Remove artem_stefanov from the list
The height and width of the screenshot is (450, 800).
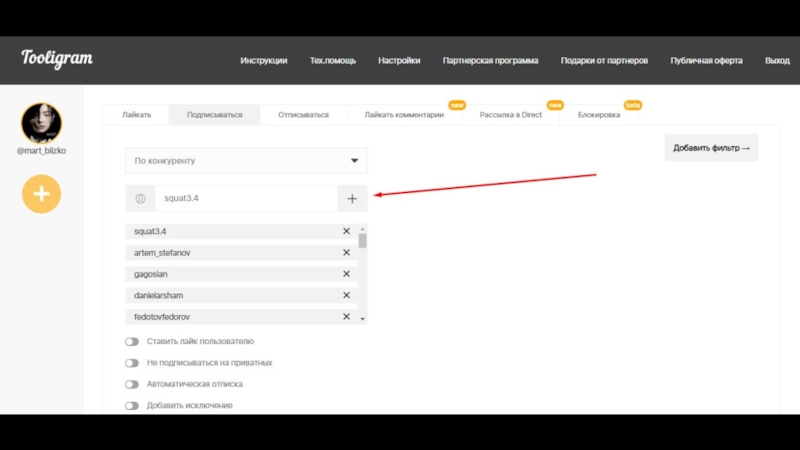346,253
